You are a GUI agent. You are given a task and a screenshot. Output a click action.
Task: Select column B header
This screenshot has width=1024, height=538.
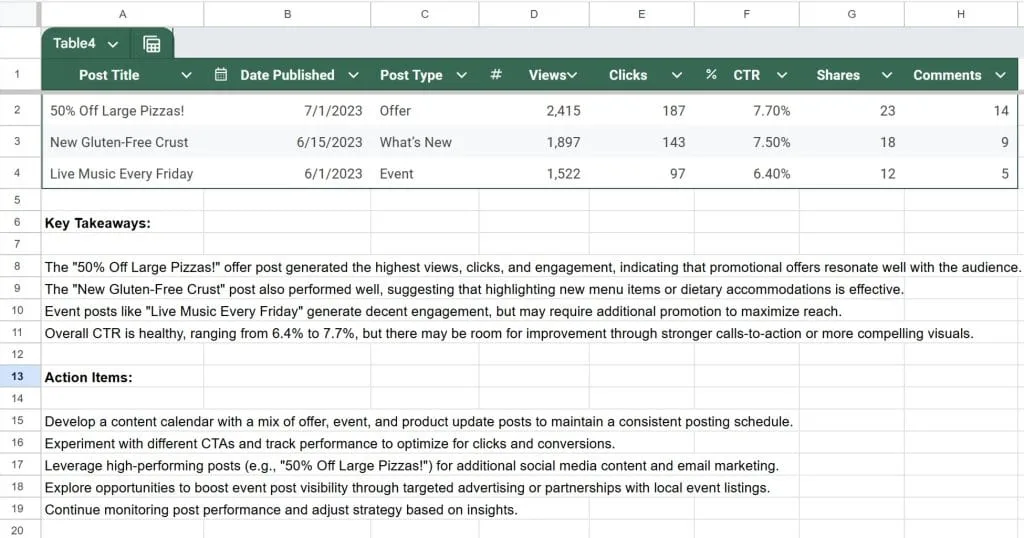[287, 14]
